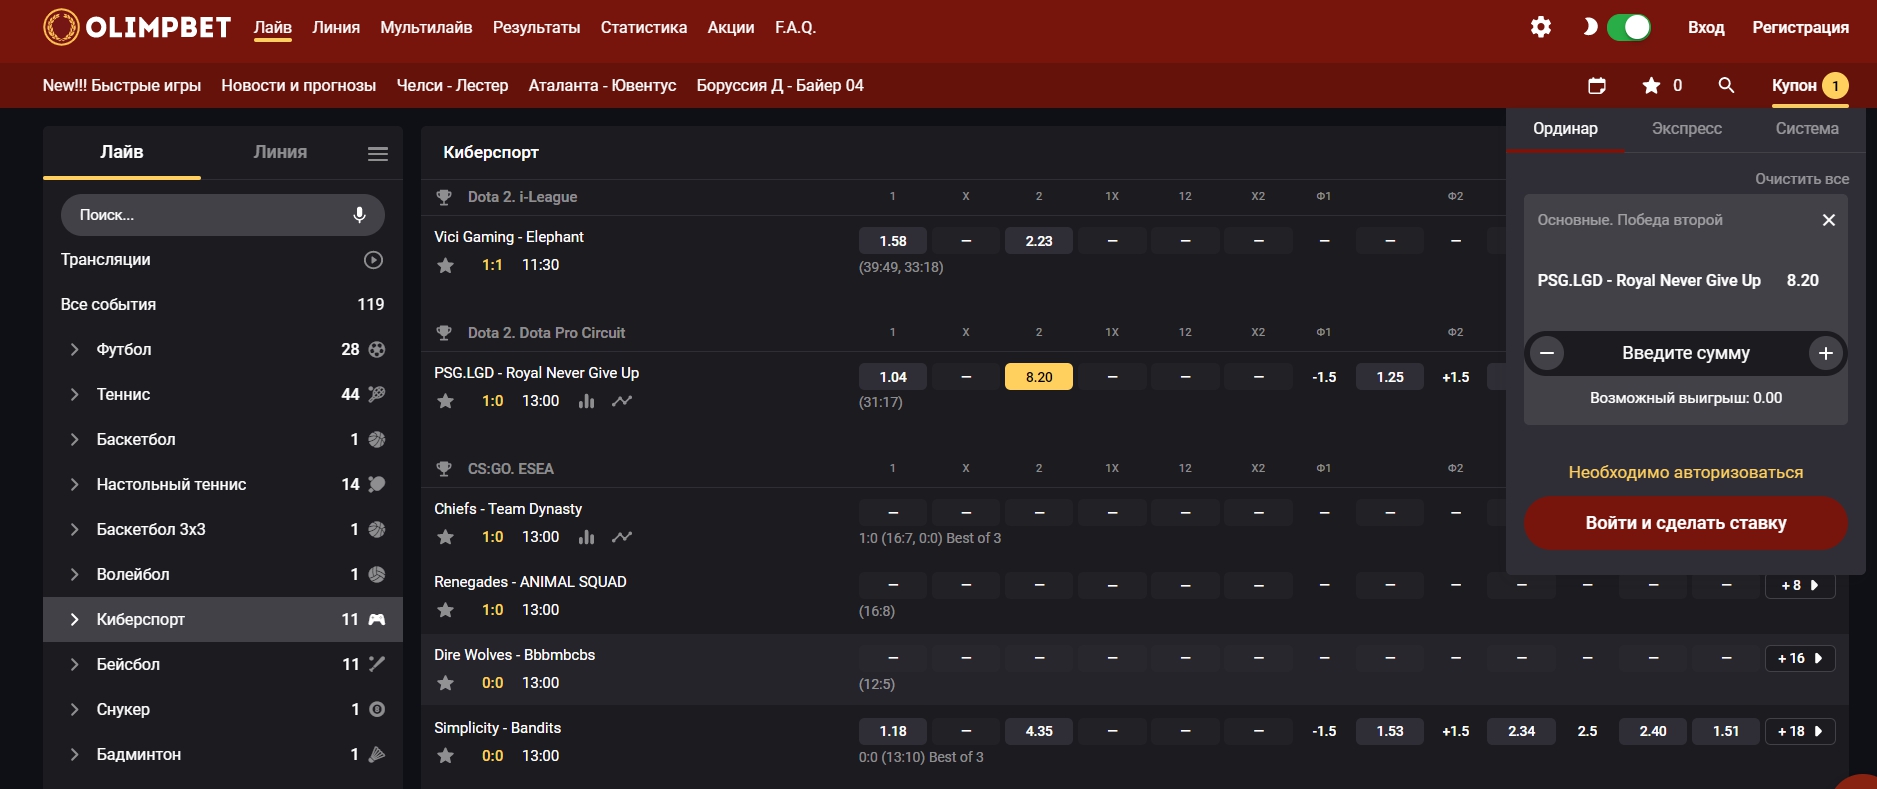The width and height of the screenshot is (1877, 789).
Task: Open the calendar icon in header
Action: pyautogui.click(x=1597, y=86)
